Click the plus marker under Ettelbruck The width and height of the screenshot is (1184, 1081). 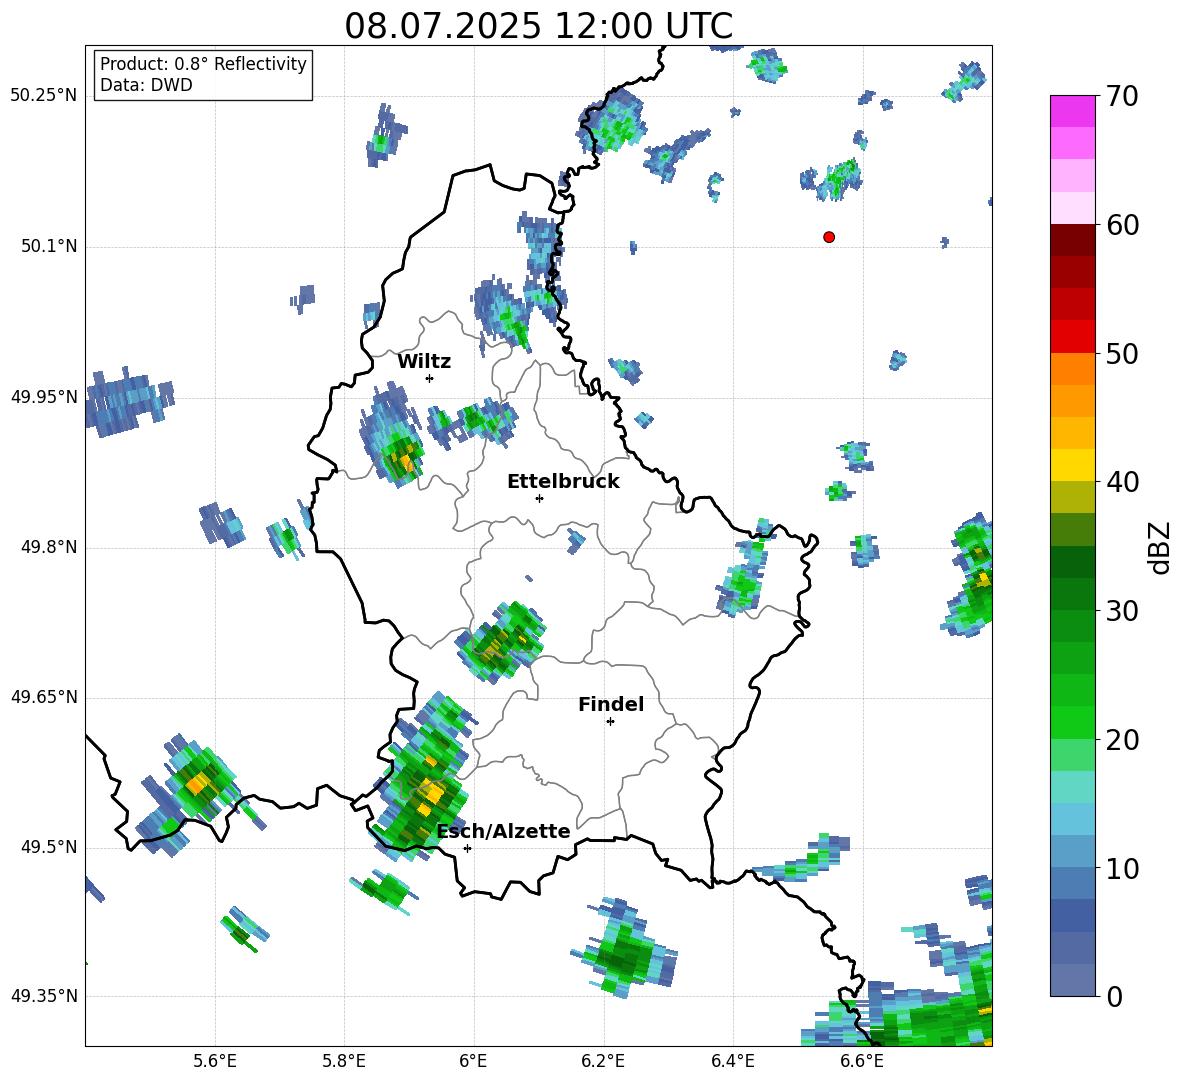(539, 498)
